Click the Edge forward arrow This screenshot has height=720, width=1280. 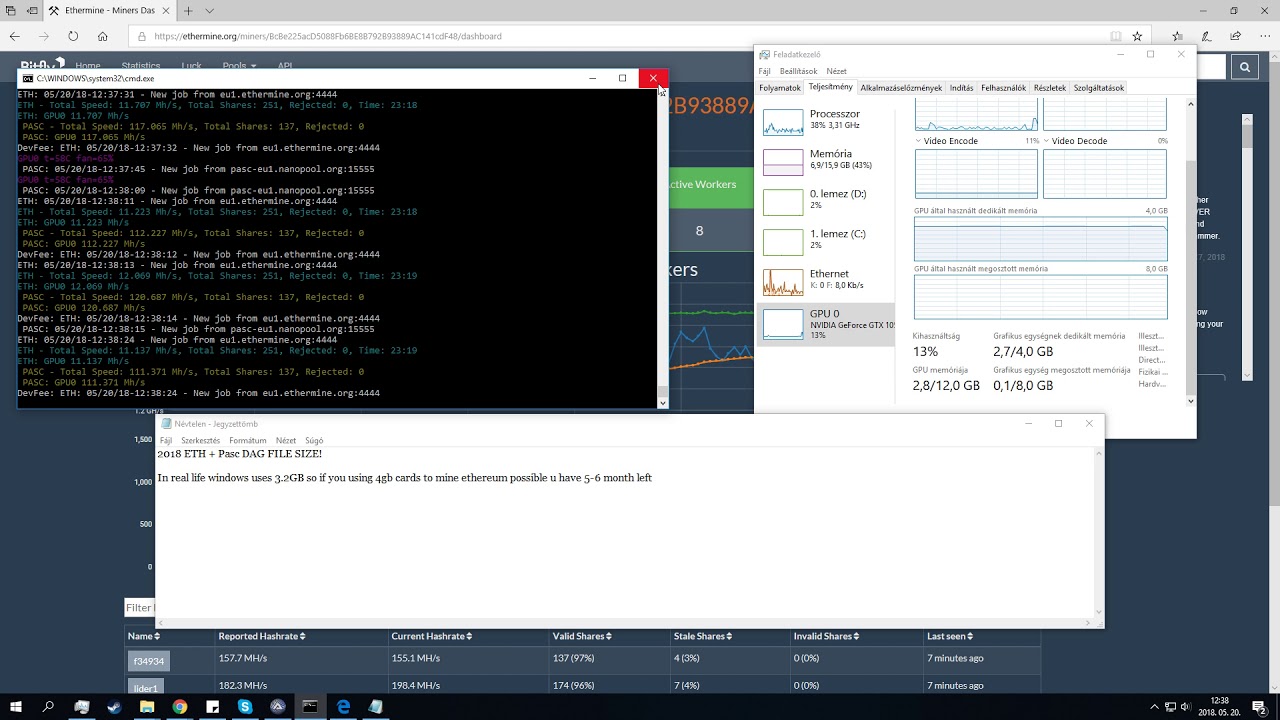44,36
